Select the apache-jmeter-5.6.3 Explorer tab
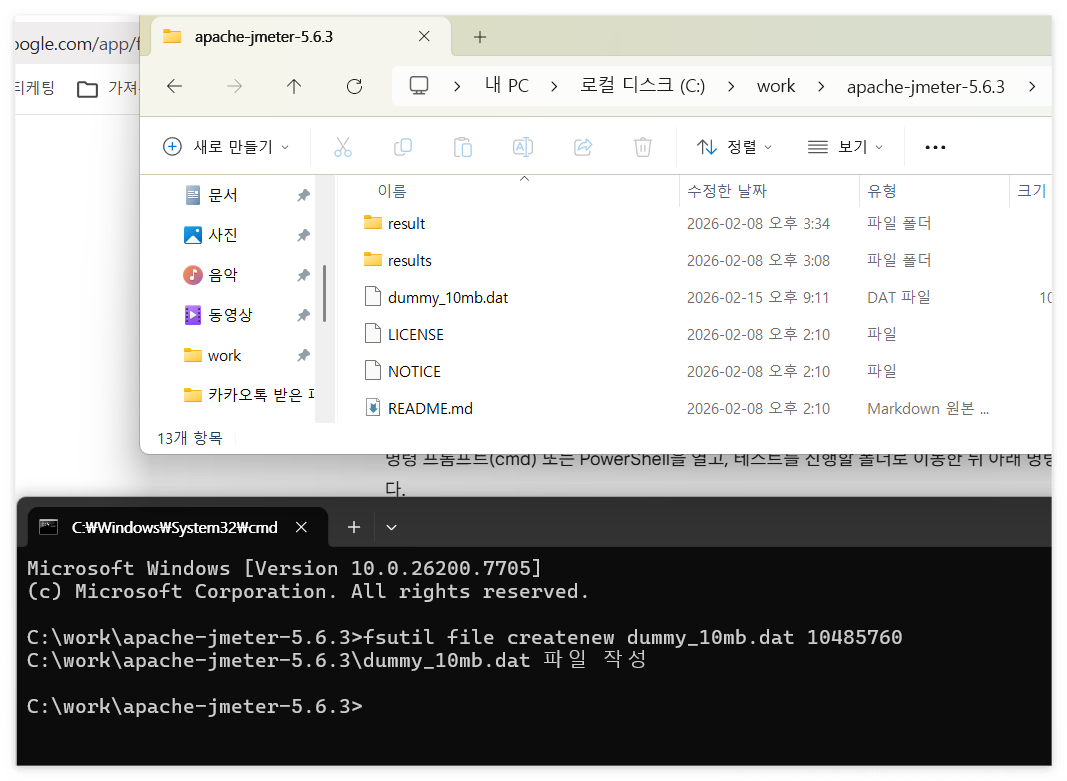This screenshot has width=1067, height=781. click(299, 37)
